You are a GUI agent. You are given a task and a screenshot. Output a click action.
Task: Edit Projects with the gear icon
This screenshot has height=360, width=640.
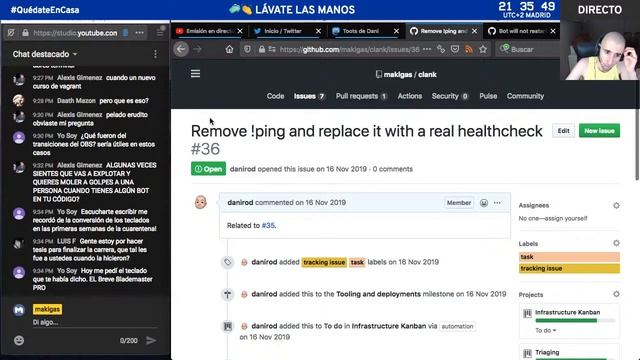tap(616, 294)
